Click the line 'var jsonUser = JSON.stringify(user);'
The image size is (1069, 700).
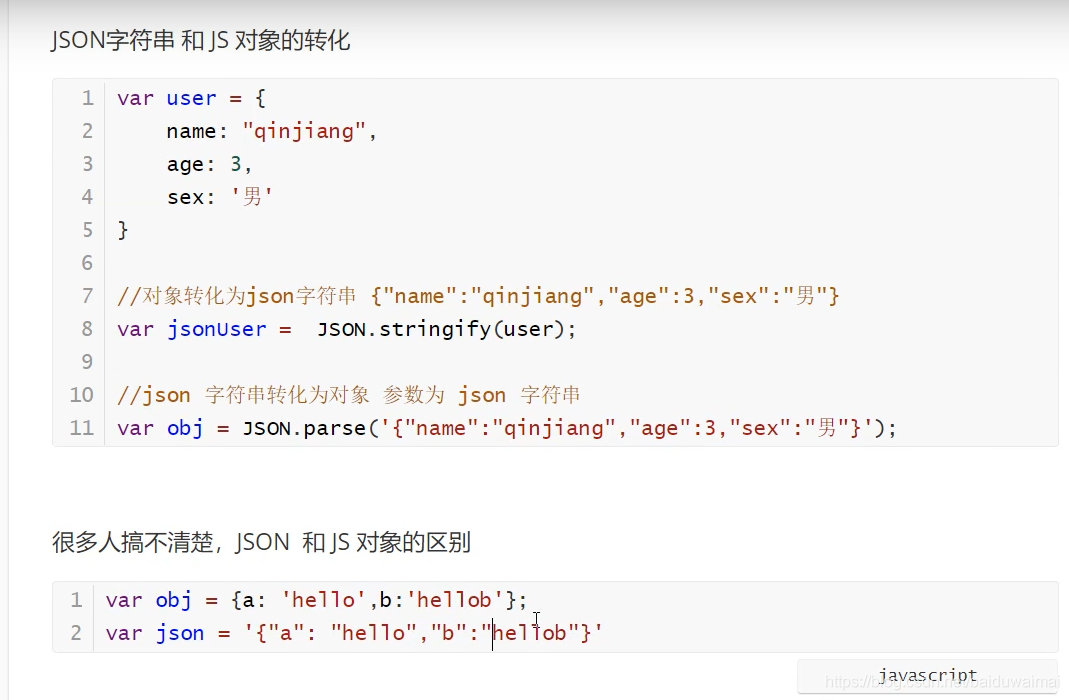click(x=346, y=329)
